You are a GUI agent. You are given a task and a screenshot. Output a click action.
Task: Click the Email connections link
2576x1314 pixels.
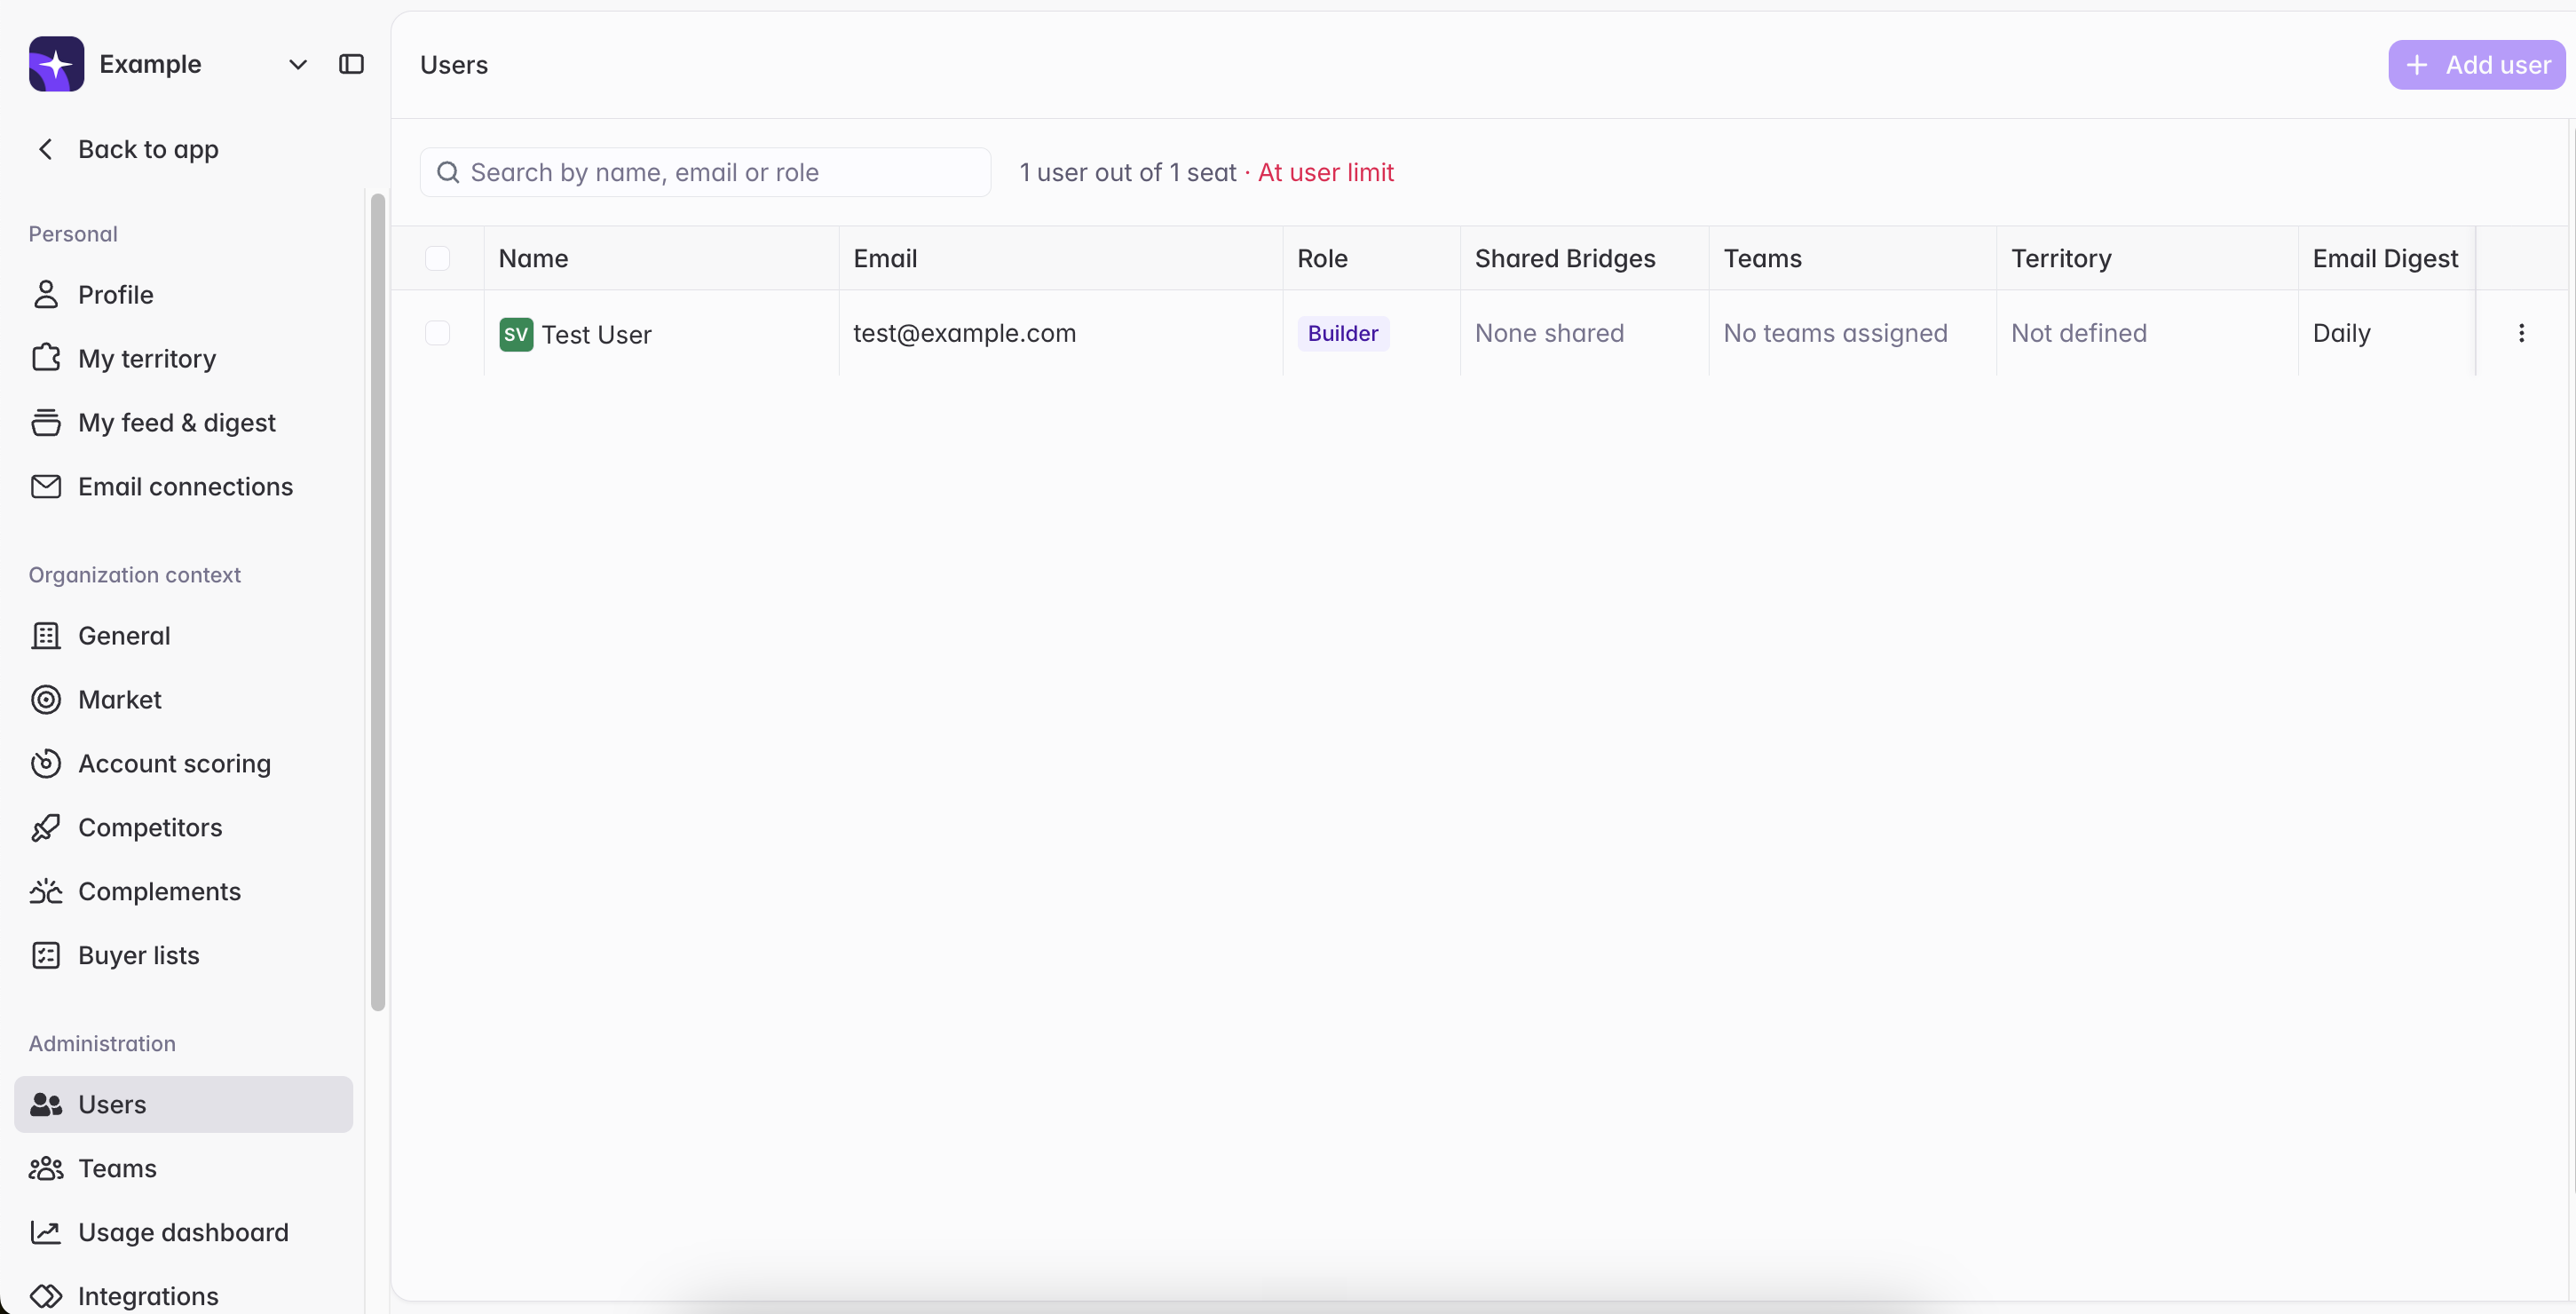coord(183,486)
